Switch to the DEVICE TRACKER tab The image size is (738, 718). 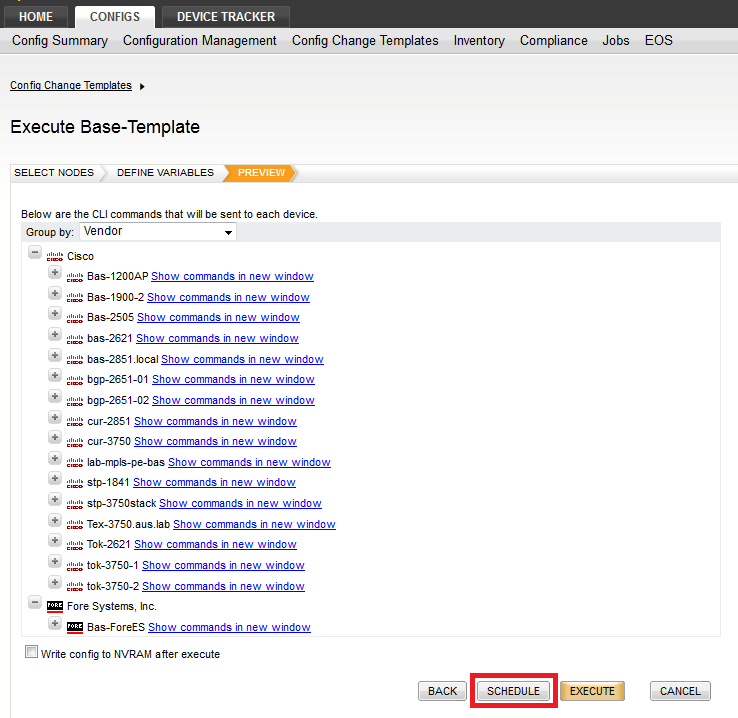click(x=226, y=17)
